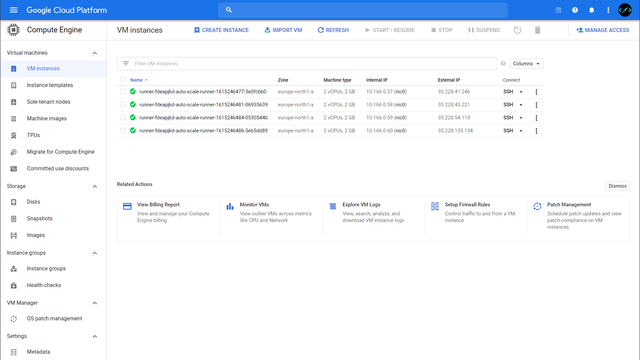Click the REFRESH button

coord(333,30)
